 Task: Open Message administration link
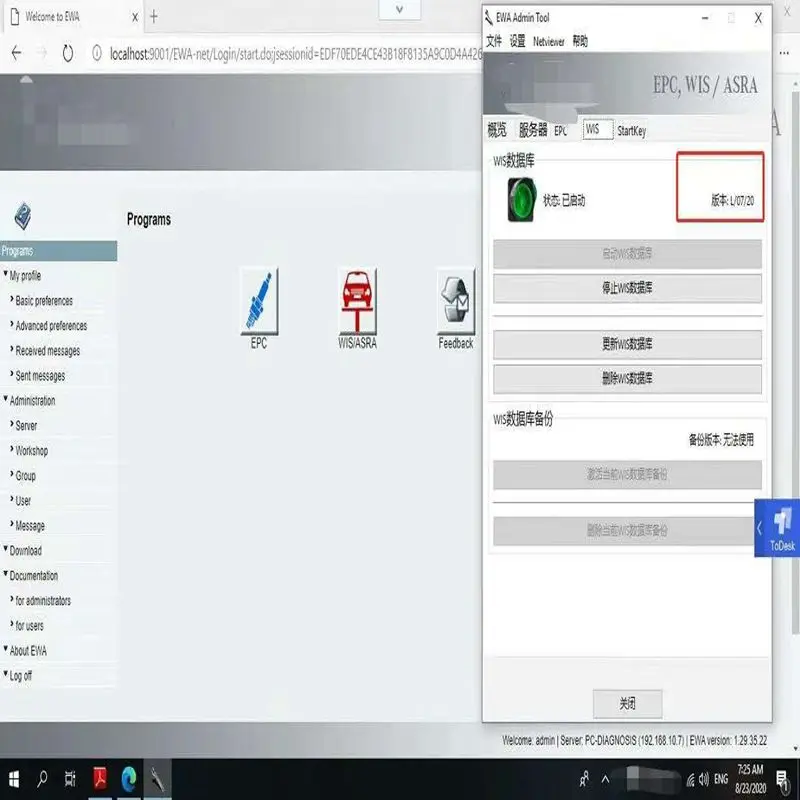click(30, 526)
